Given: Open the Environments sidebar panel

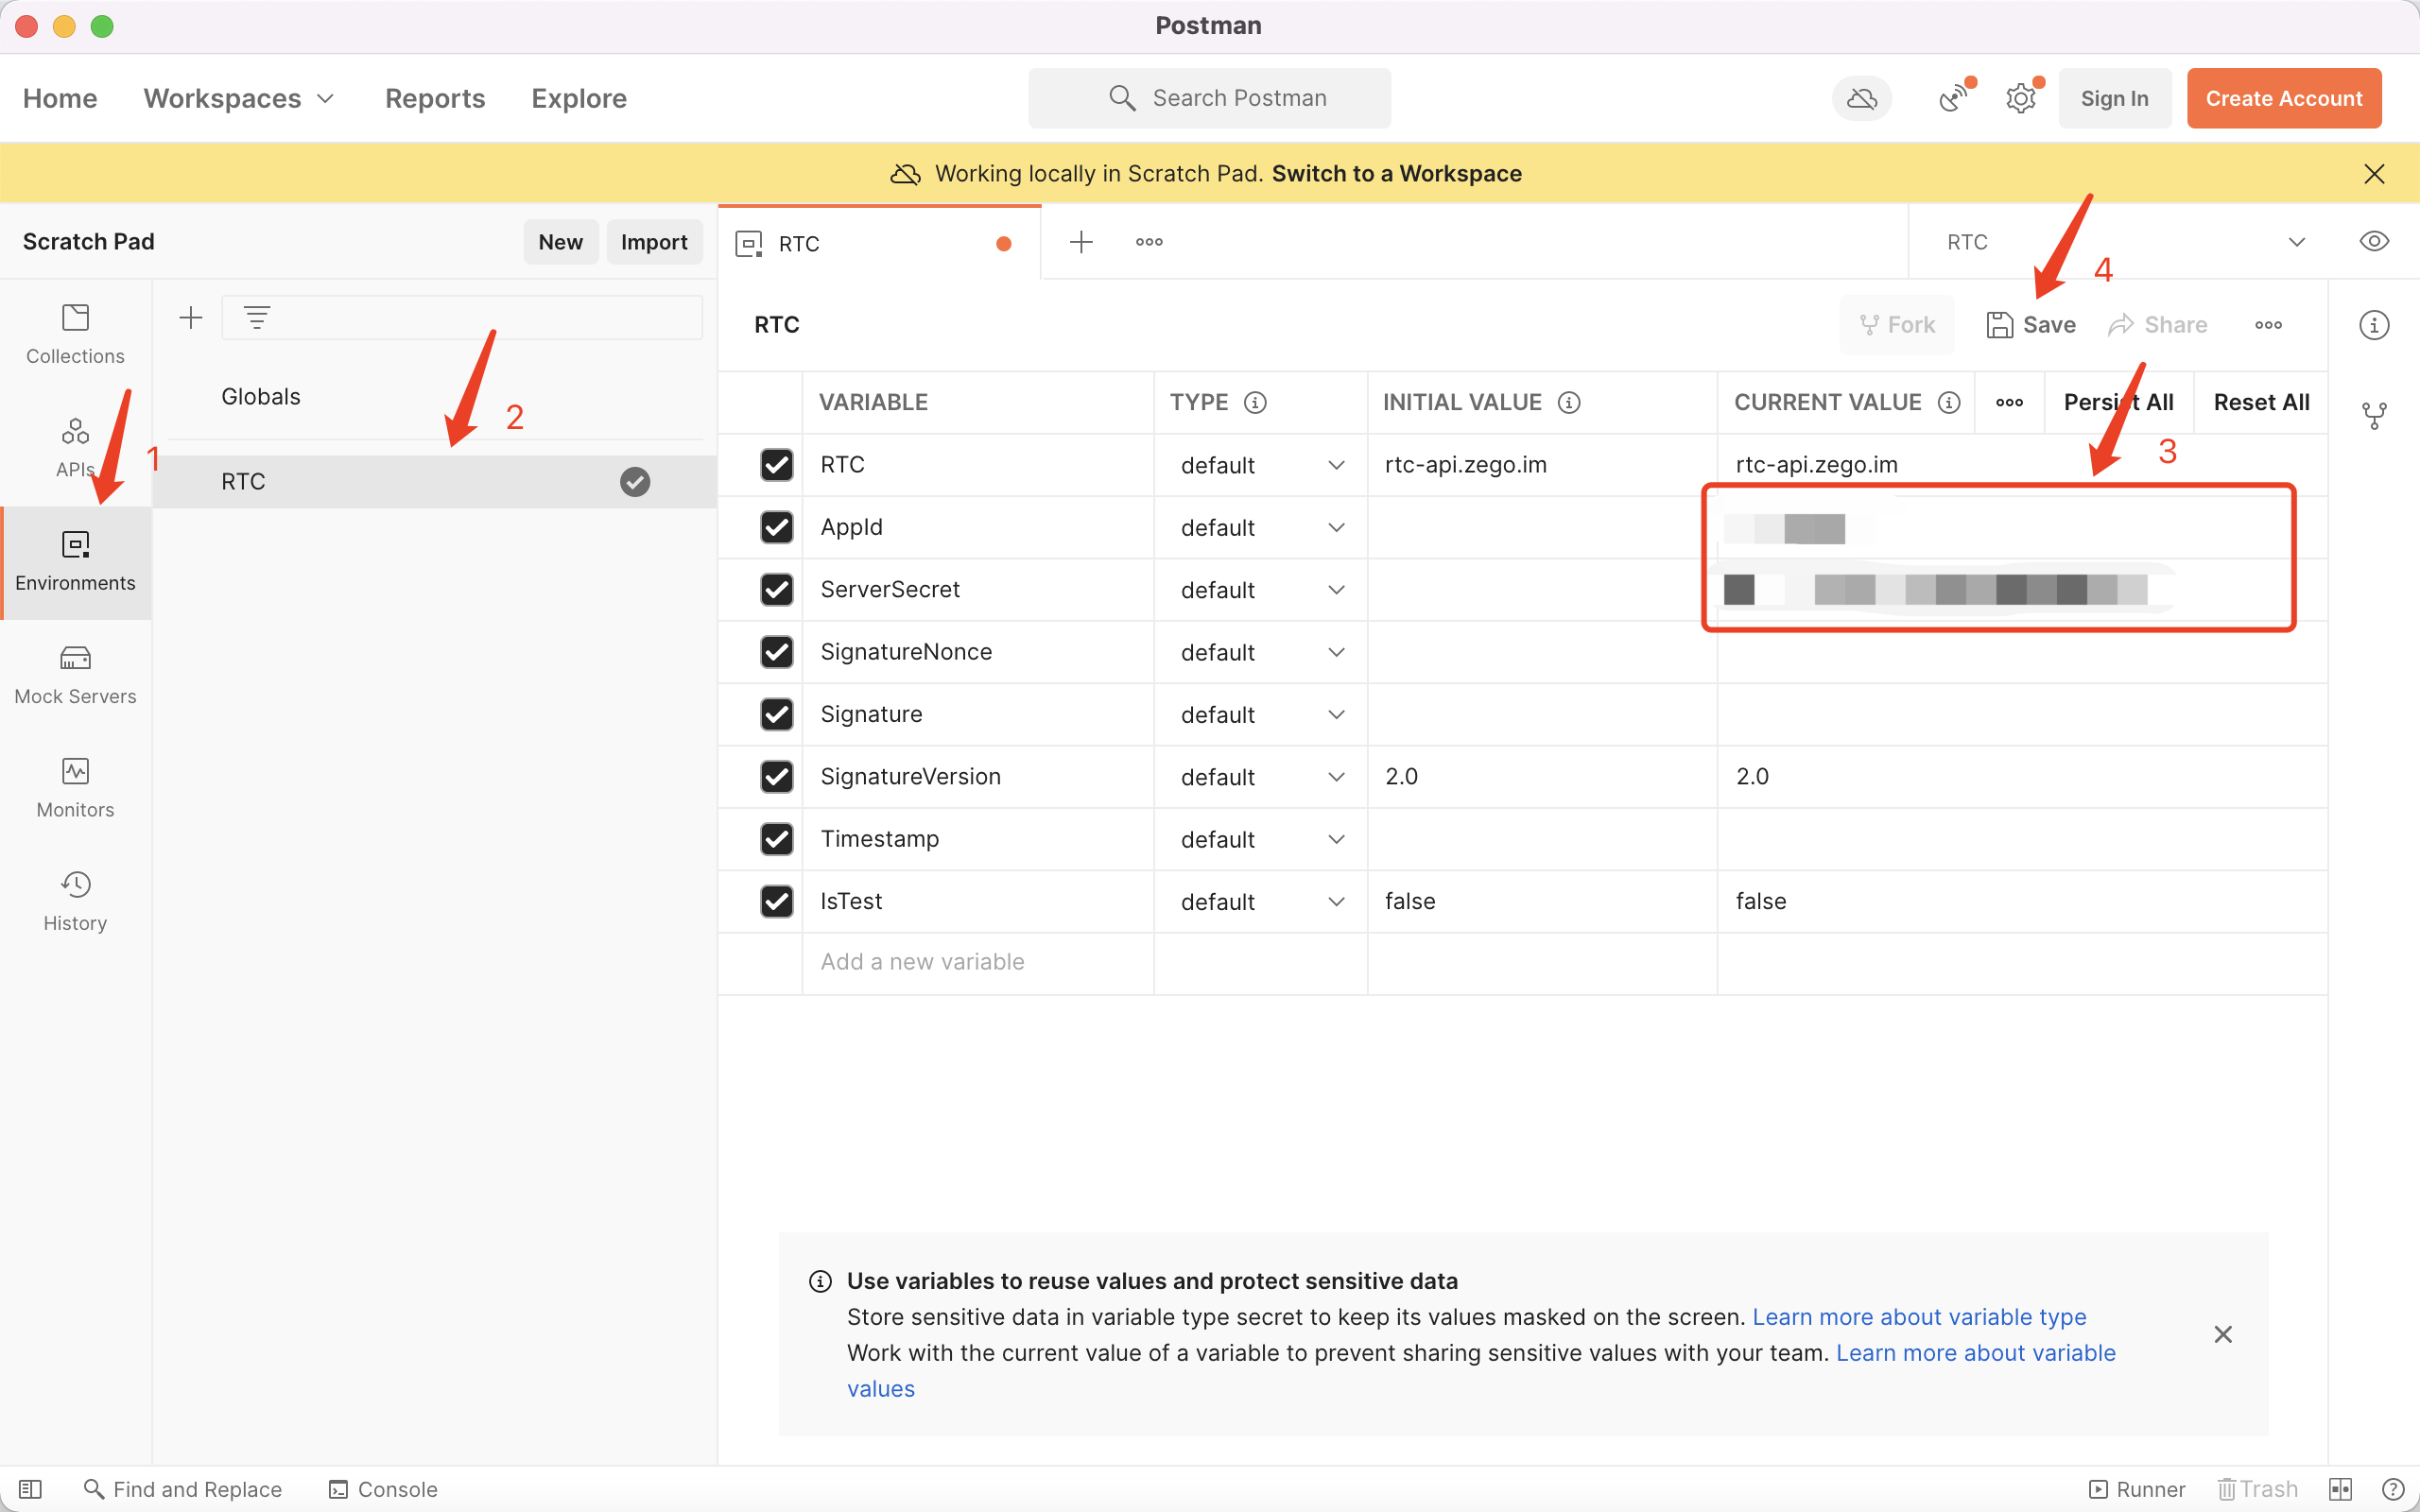Looking at the screenshot, I should tap(75, 562).
